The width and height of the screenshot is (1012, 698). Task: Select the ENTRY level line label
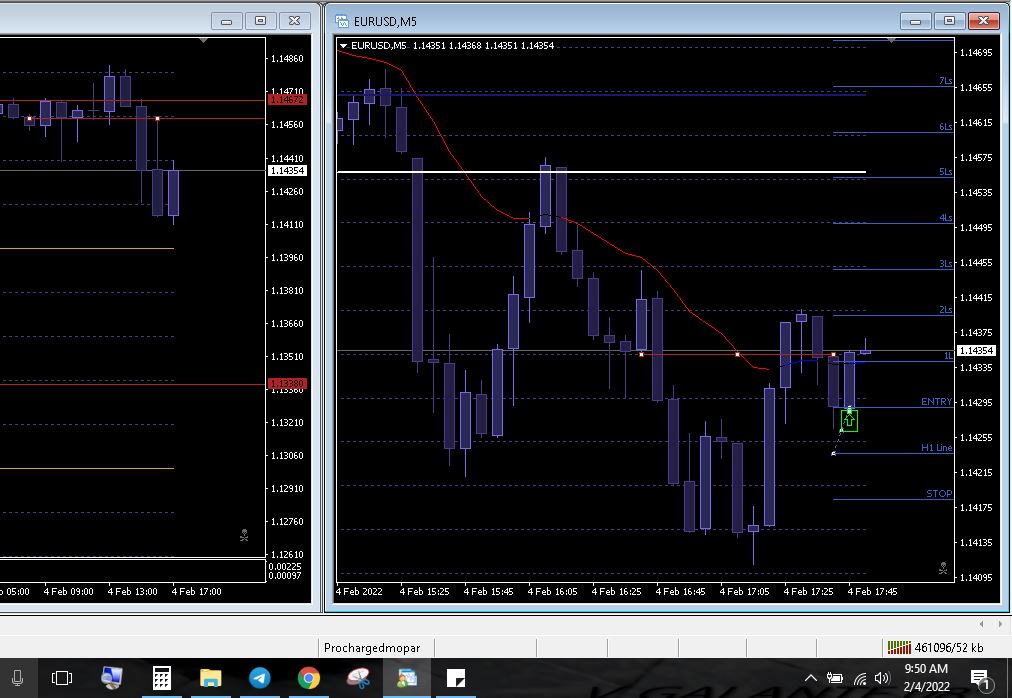tap(936, 402)
